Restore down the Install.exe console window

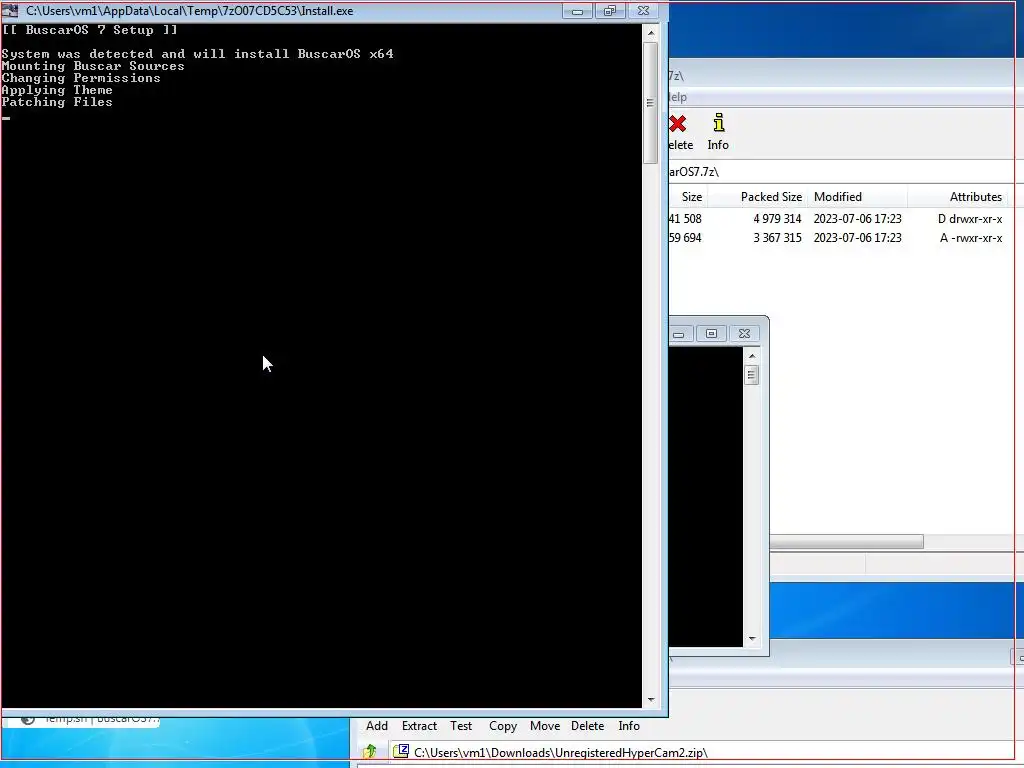tap(609, 11)
